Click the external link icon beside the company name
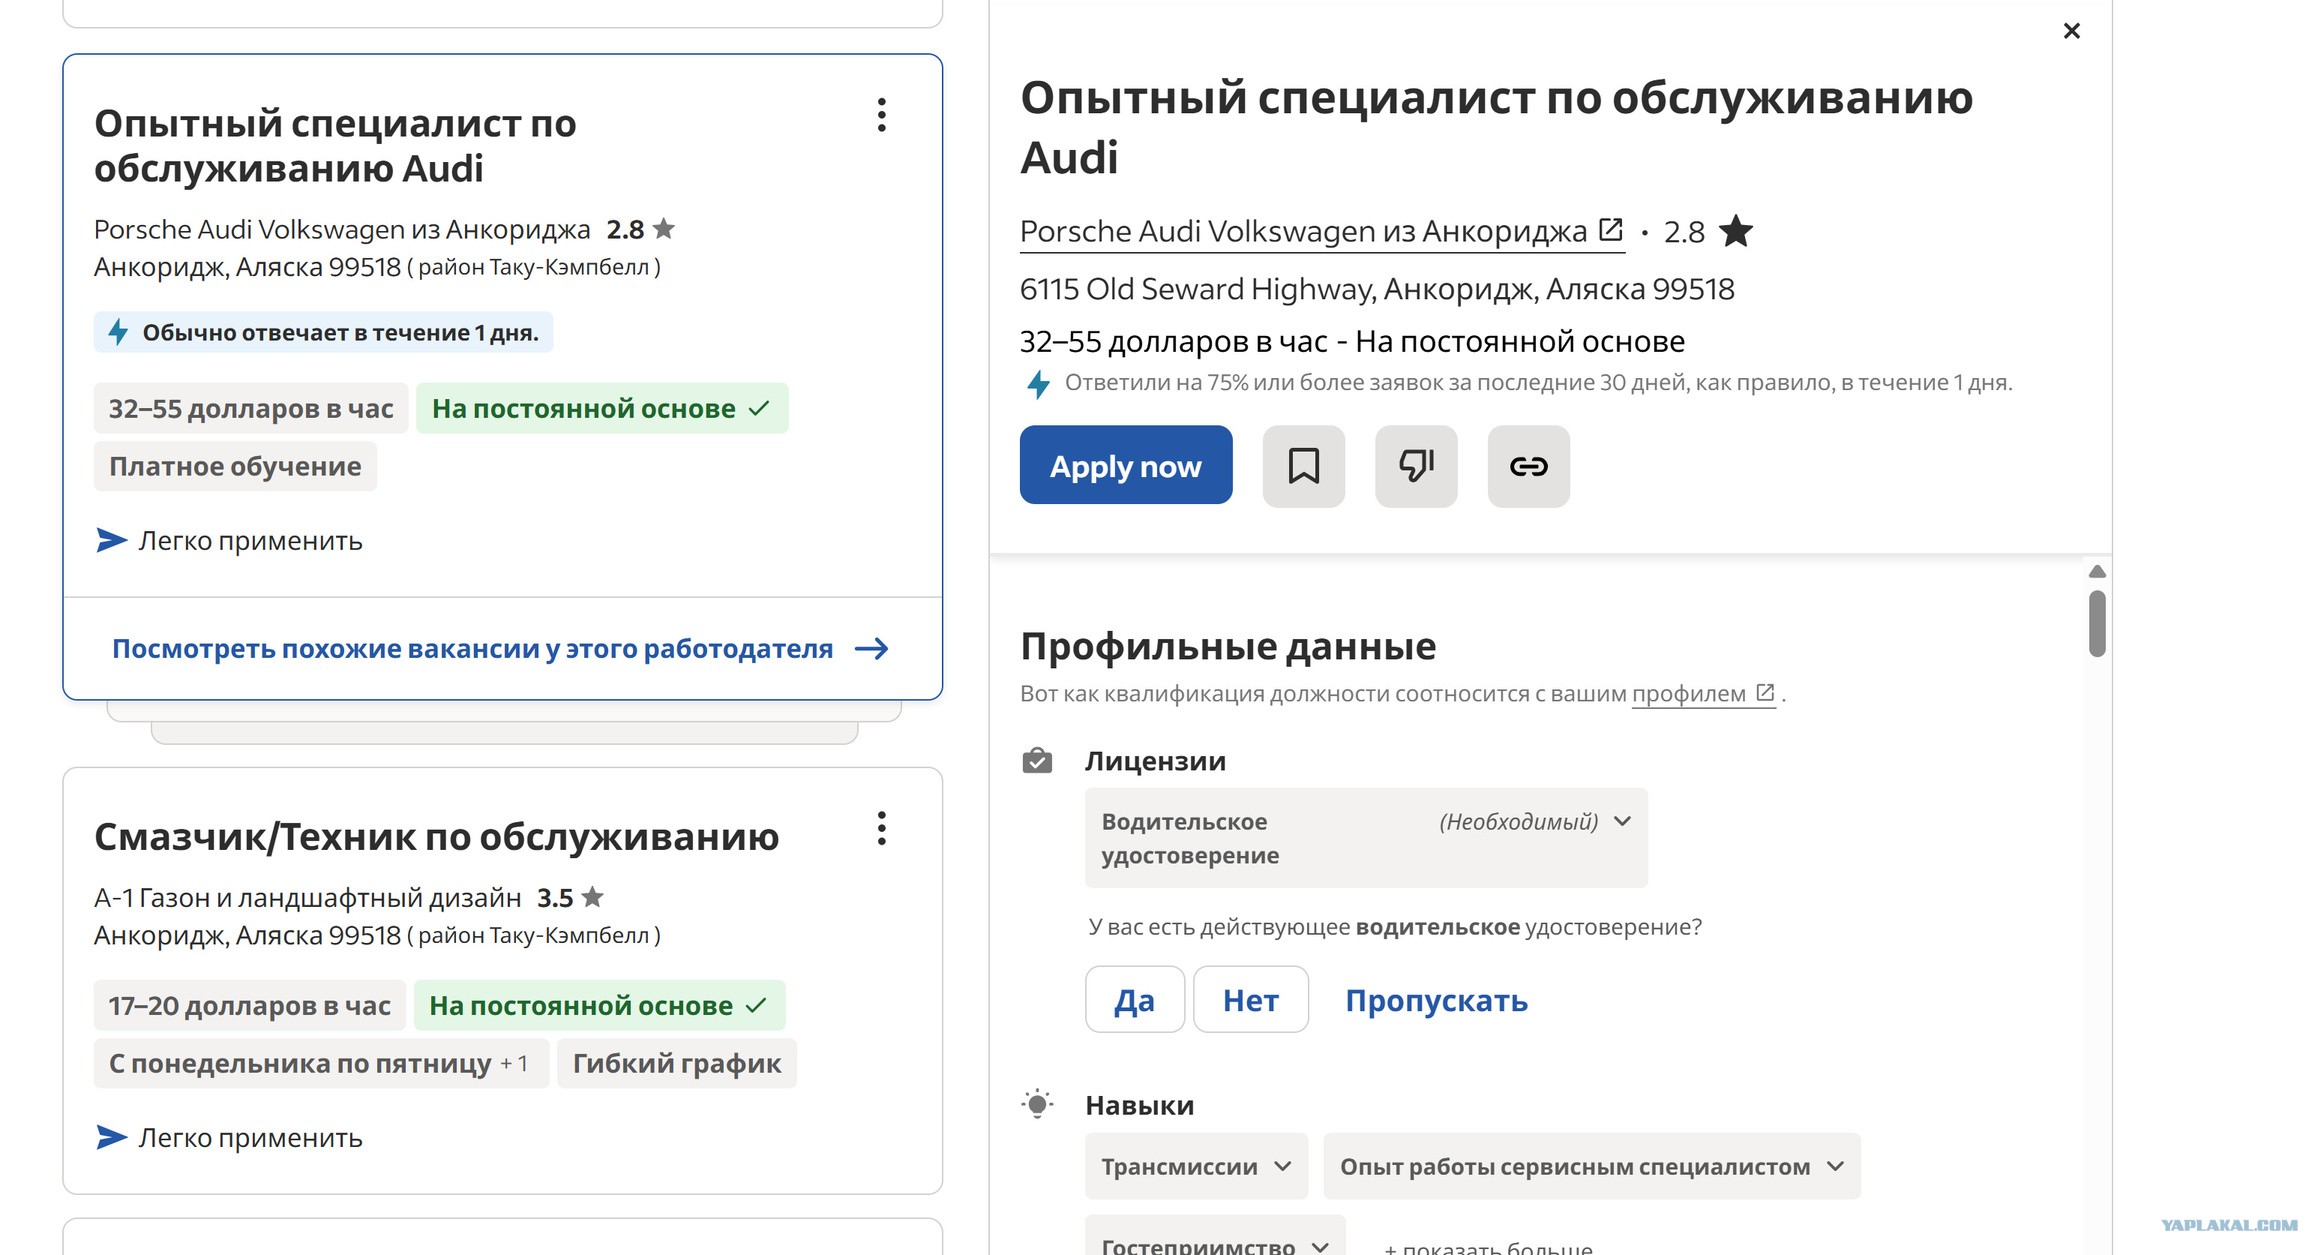 (1610, 230)
